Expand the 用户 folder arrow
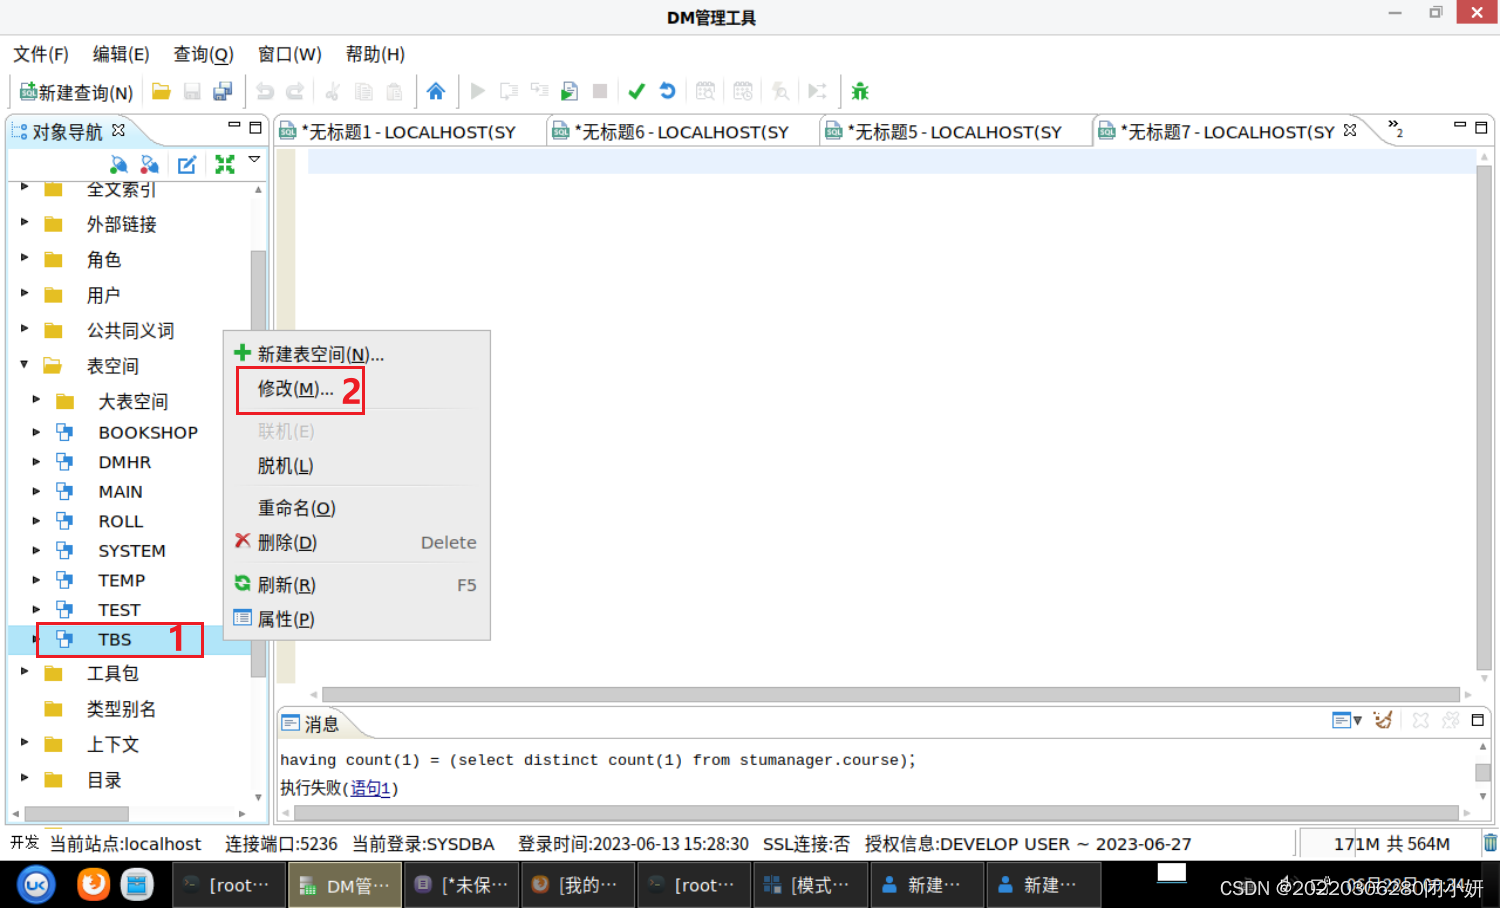1500x908 pixels. click(24, 293)
